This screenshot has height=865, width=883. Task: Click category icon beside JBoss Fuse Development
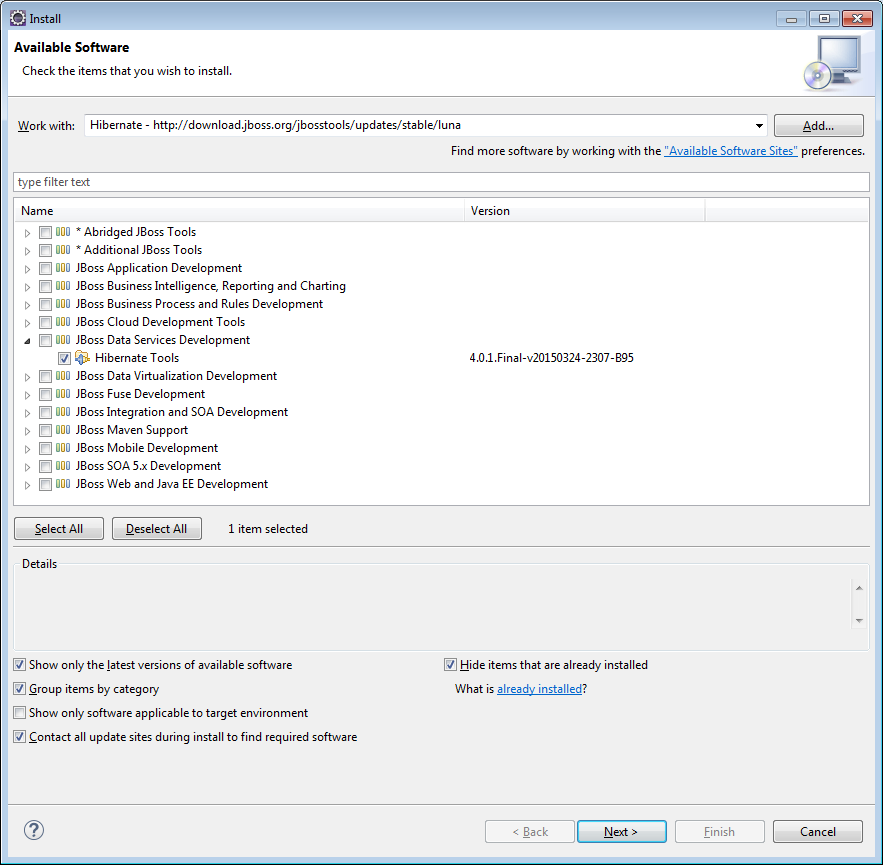point(63,394)
